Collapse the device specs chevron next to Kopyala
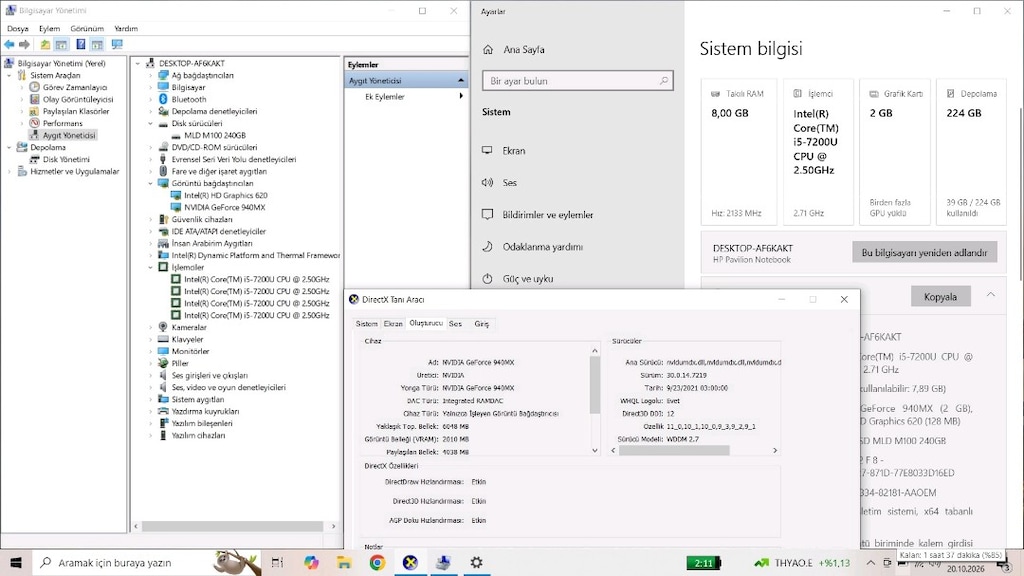 (991, 295)
